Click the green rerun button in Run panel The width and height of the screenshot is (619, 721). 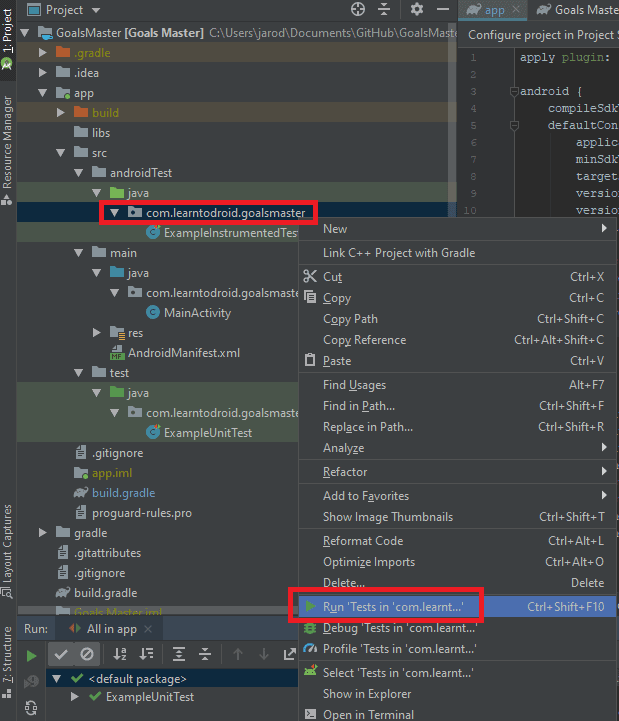tap(32, 655)
